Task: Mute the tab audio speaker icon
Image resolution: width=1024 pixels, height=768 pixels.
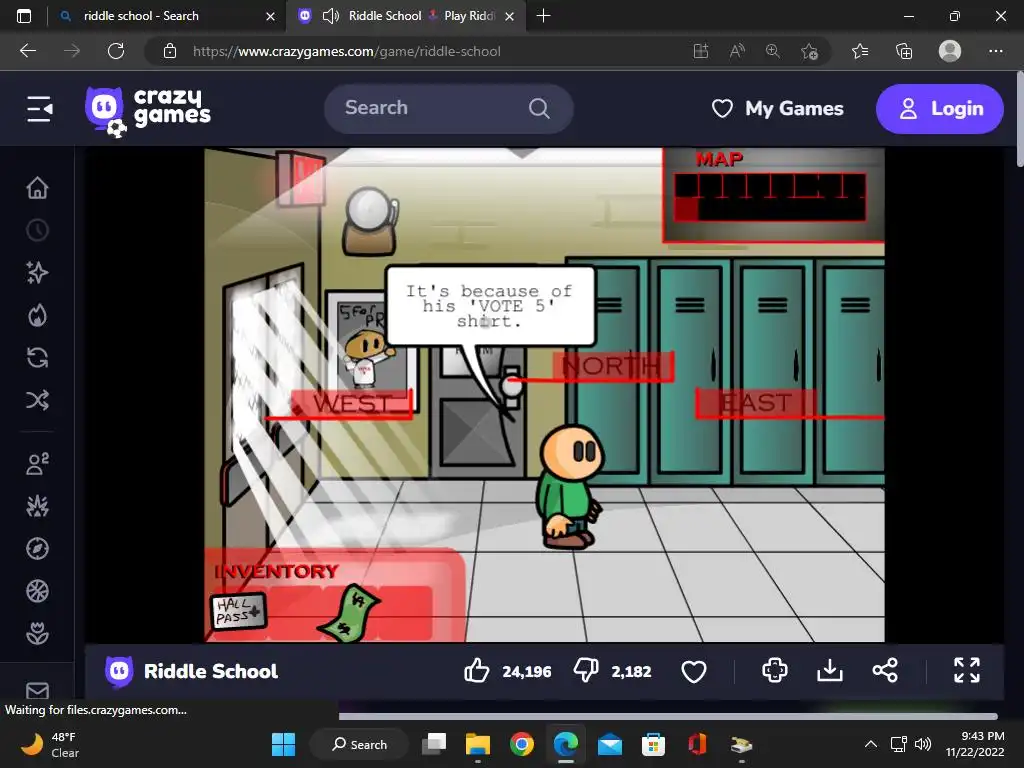Action: [331, 16]
